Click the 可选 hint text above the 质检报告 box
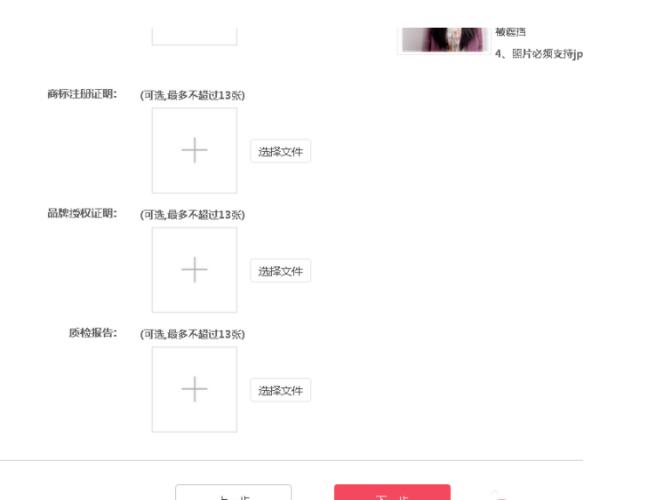 point(193,334)
